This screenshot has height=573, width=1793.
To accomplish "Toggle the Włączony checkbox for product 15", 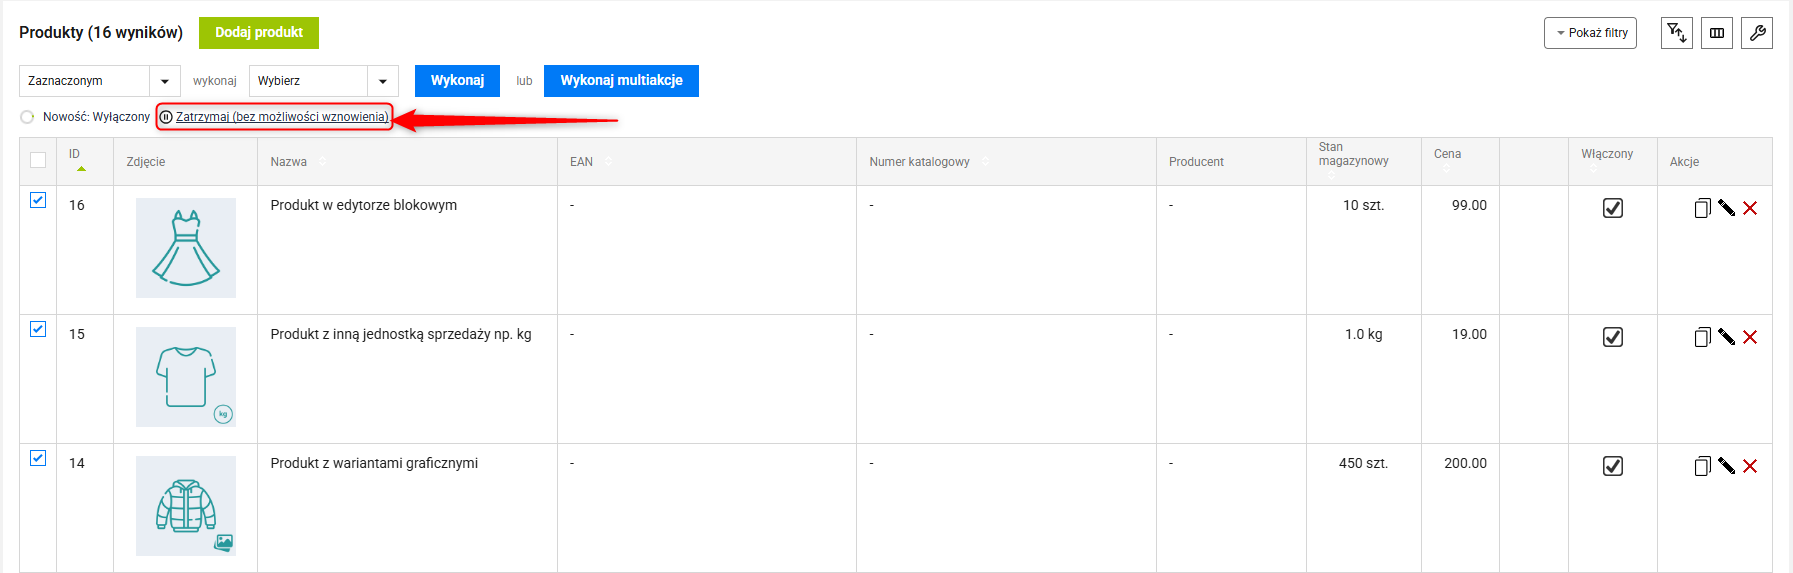I will [x=1613, y=337].
